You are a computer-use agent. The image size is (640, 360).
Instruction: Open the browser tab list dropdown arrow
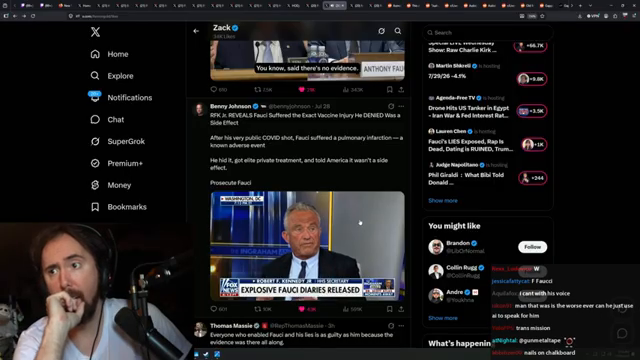590,6
